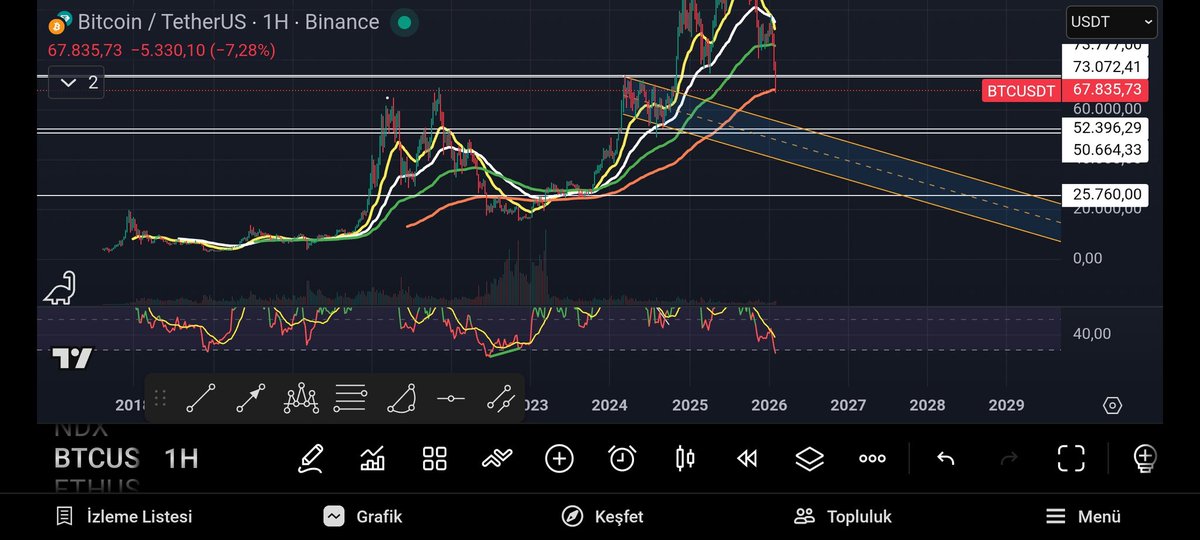Open chart settings hexagon icon
The width and height of the screenshot is (1200, 540).
click(1112, 405)
